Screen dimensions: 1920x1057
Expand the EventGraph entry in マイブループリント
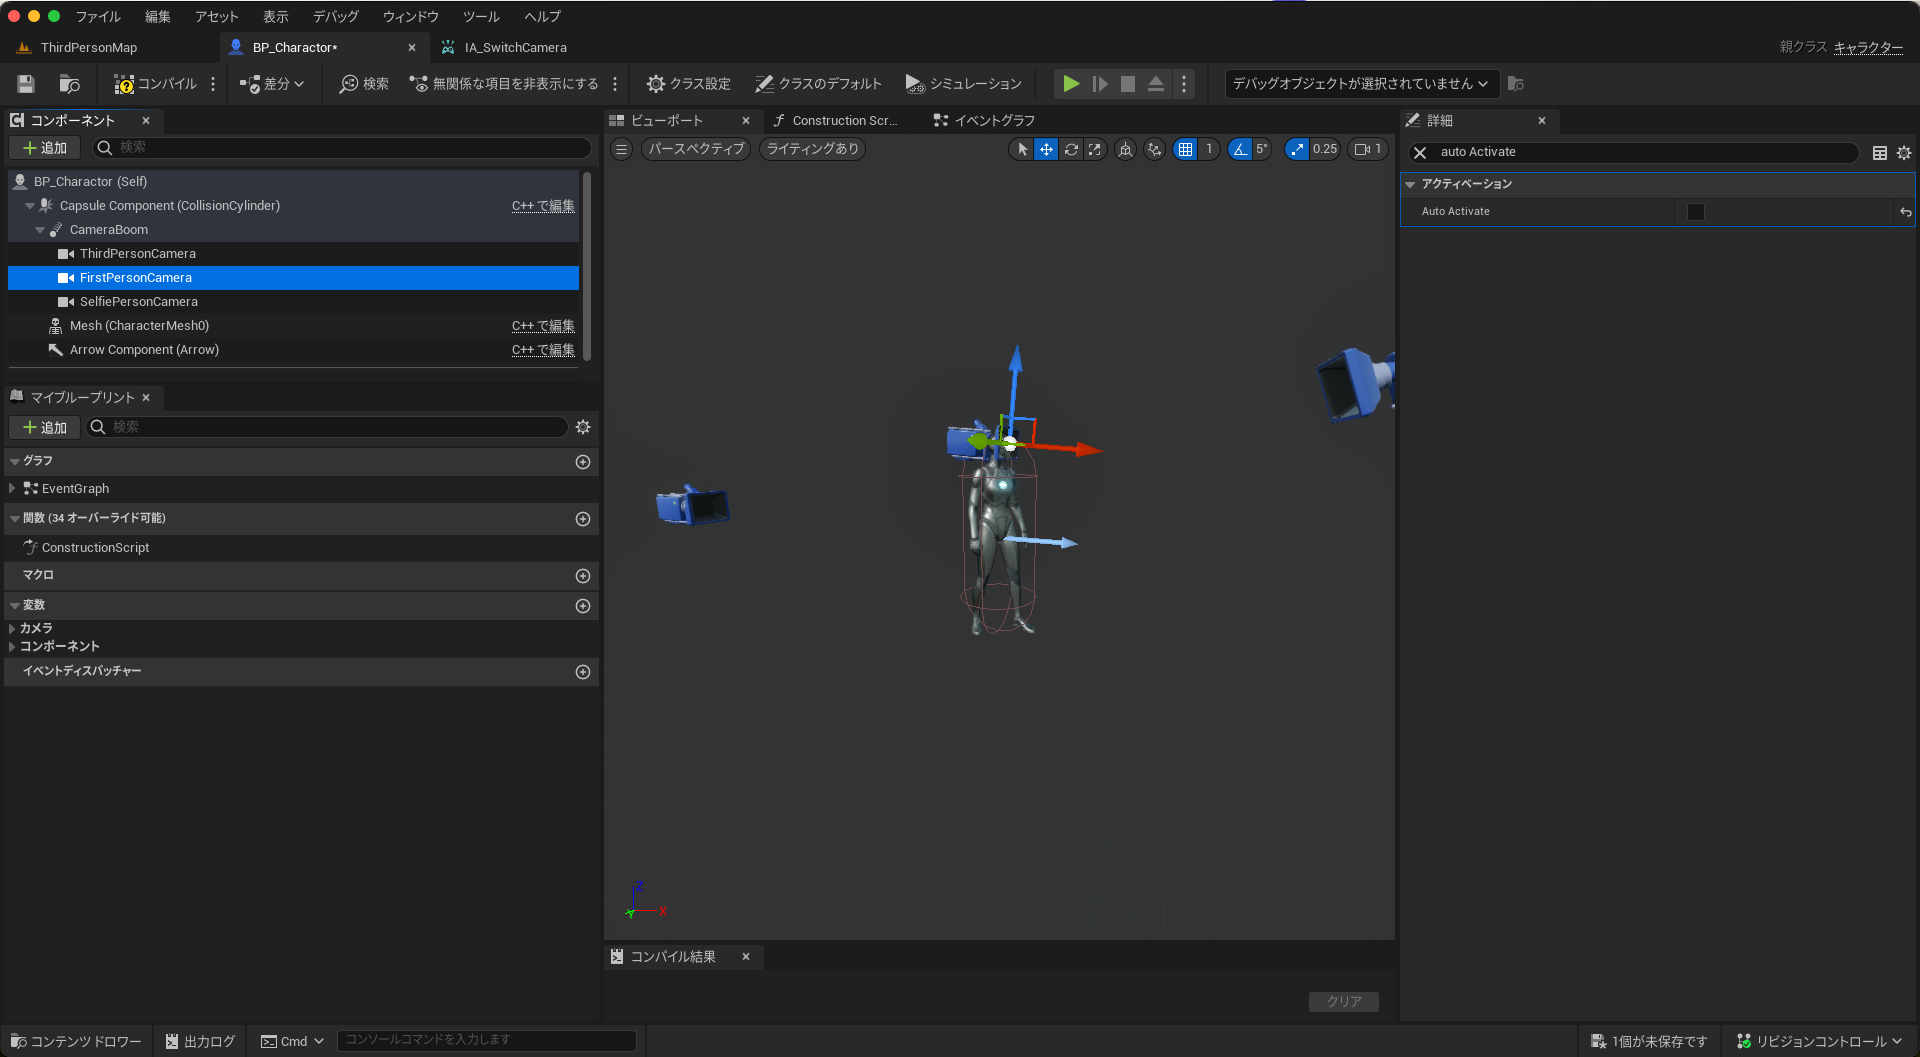(11, 488)
